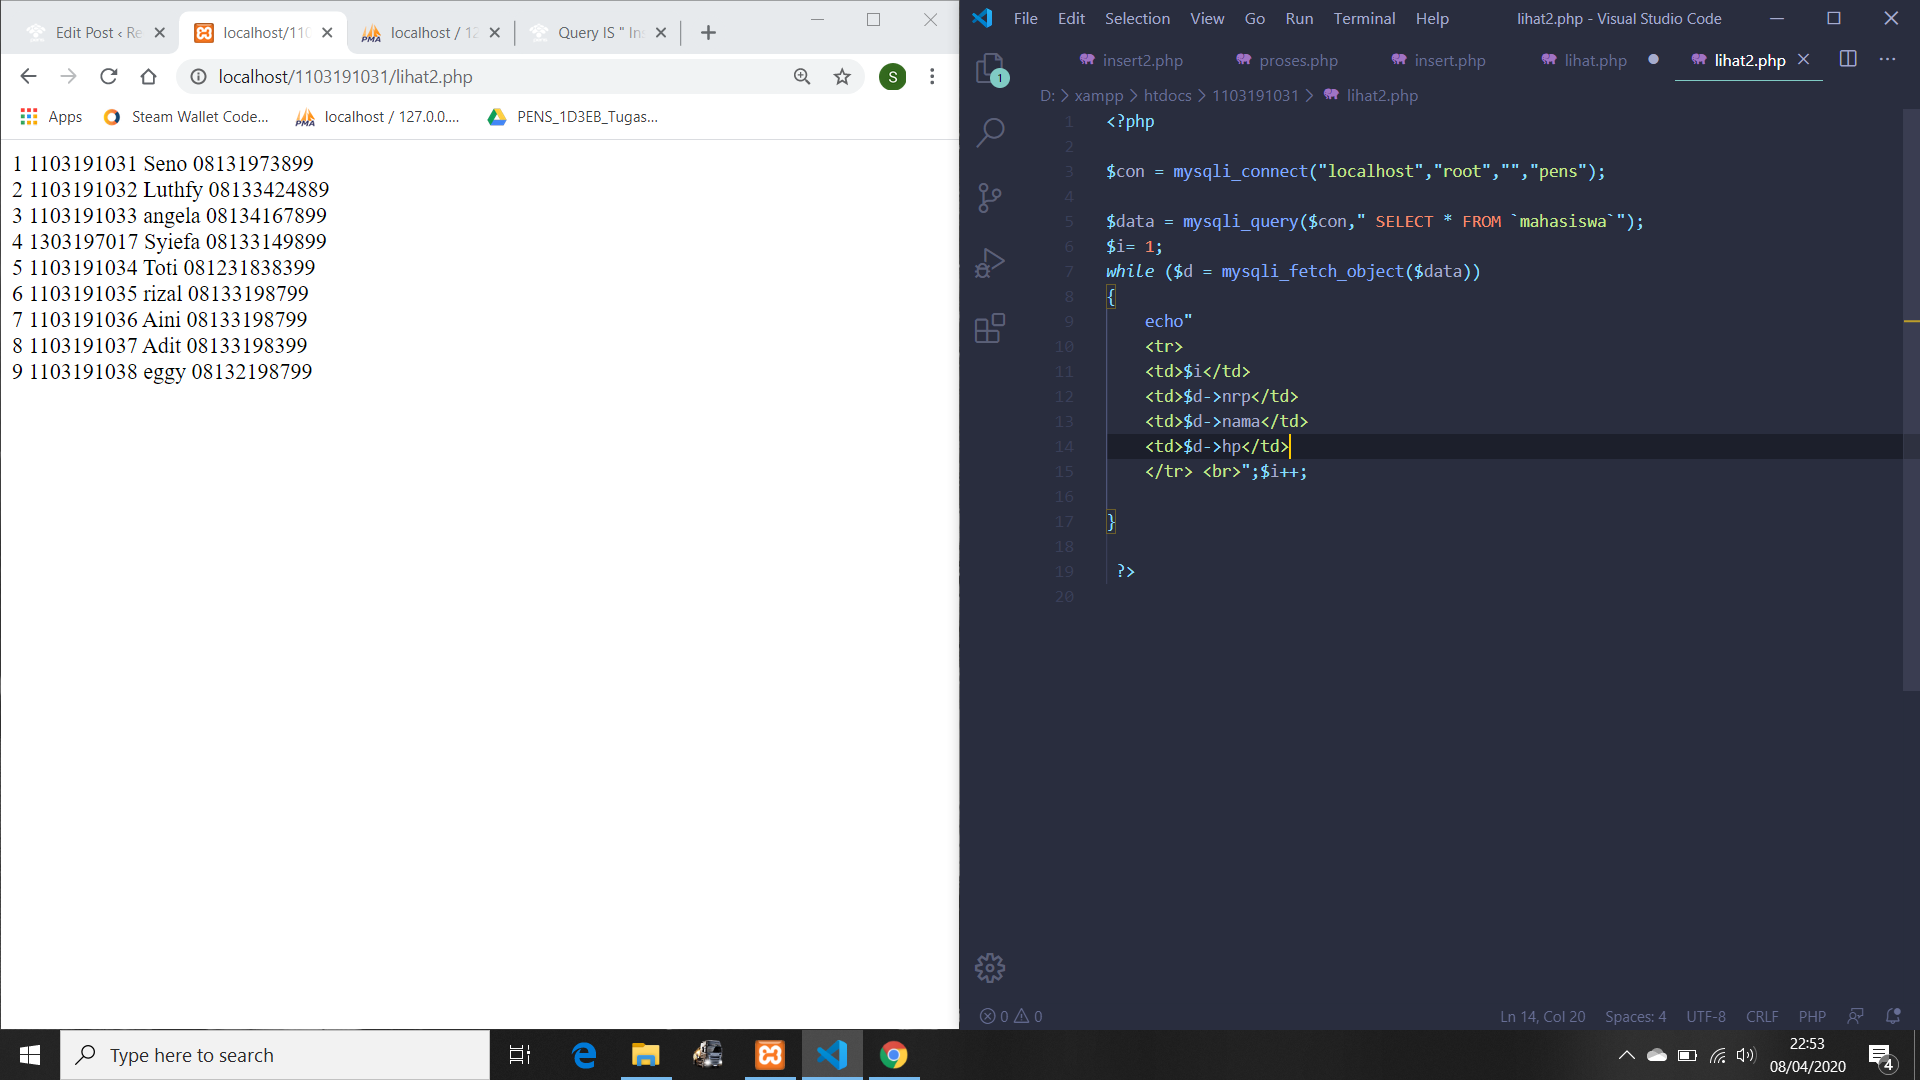
Task: Click the line/column indicator Ln 14 Col 20
Action: (1542, 1015)
